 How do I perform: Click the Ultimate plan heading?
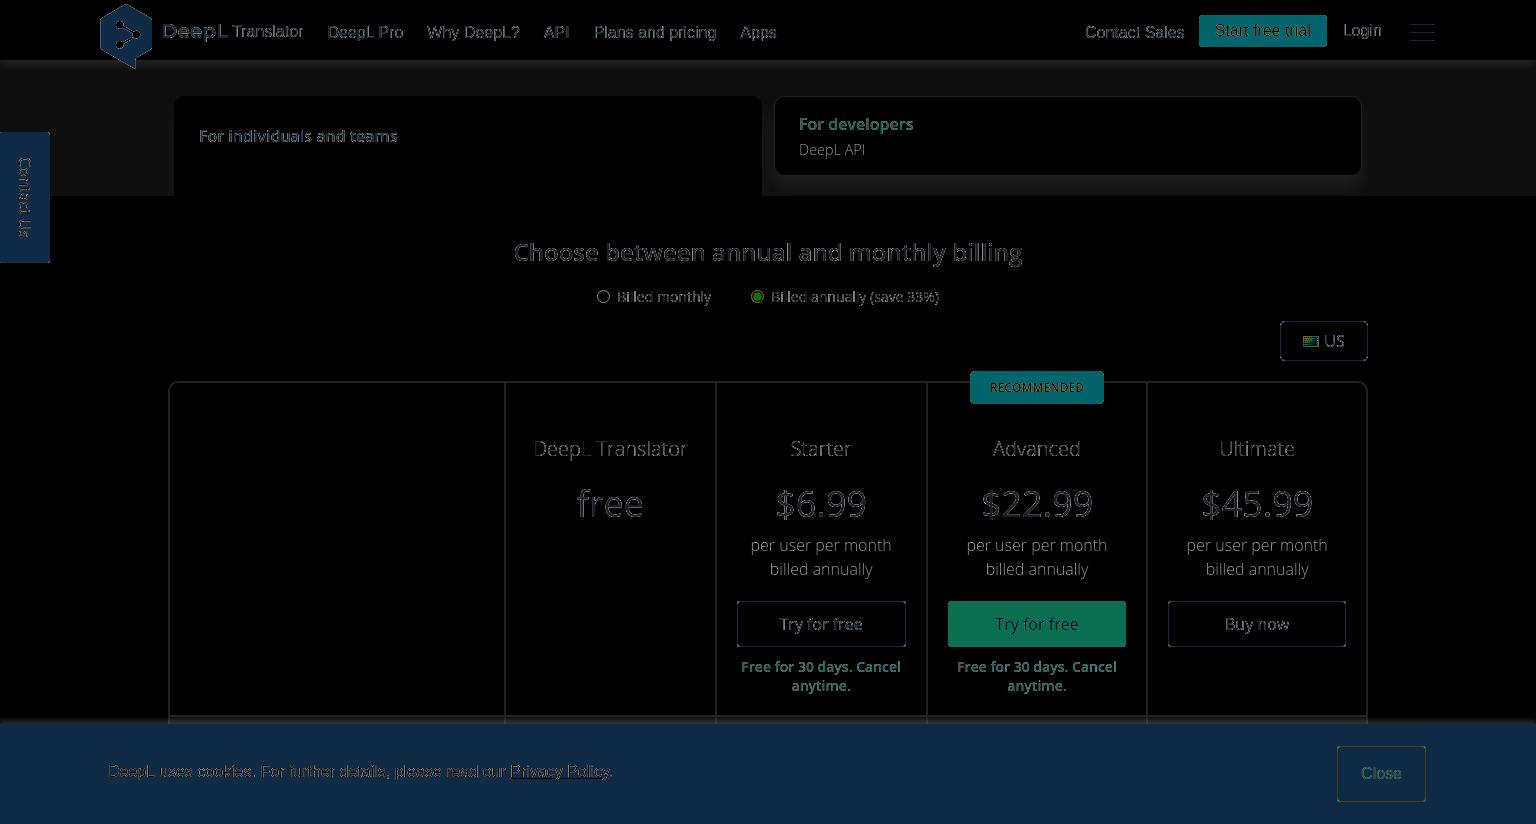1257,449
